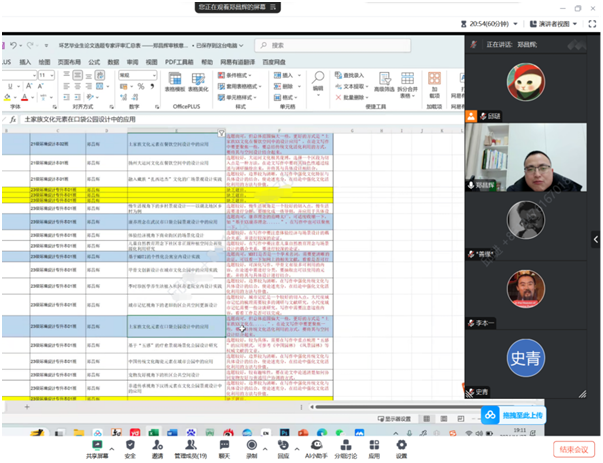Open 分组讨论 breakout rooms icon

point(345,449)
